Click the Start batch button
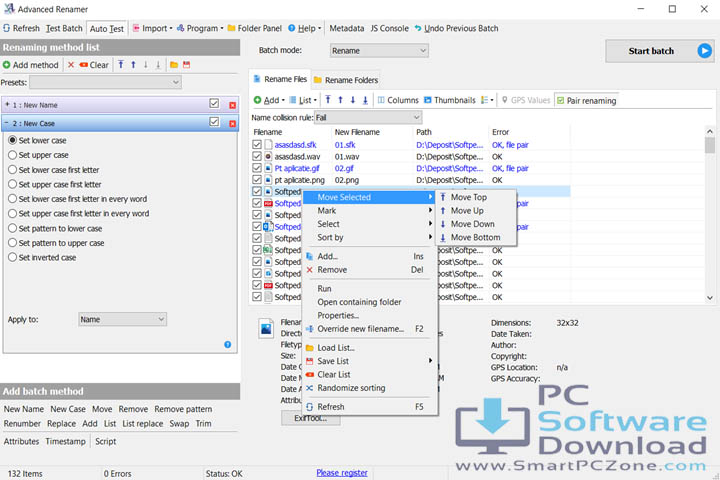 [x=659, y=51]
